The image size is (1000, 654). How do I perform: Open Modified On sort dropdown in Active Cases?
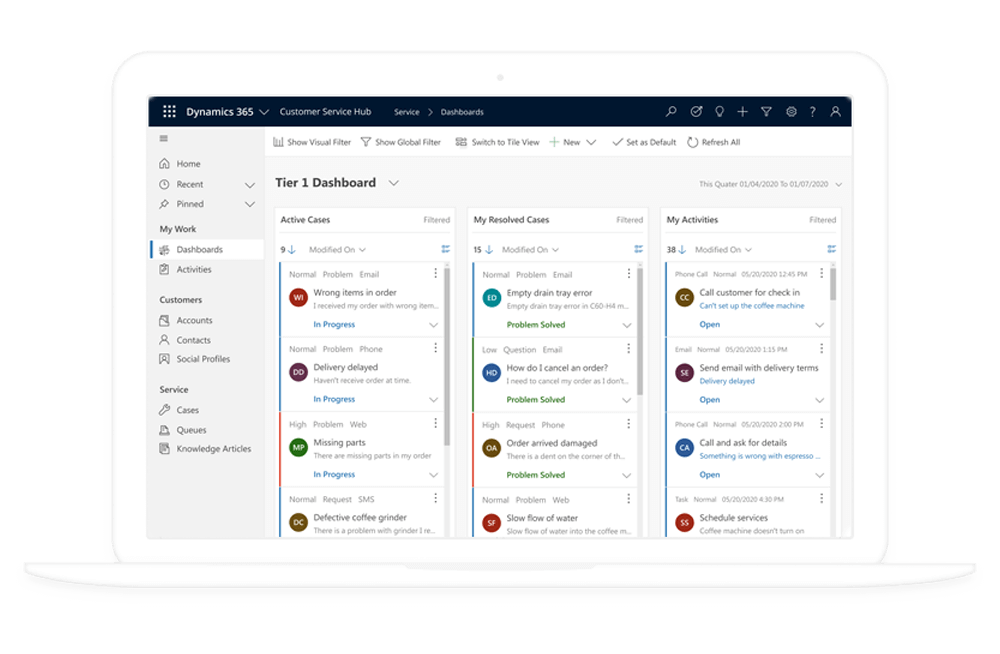coord(337,249)
